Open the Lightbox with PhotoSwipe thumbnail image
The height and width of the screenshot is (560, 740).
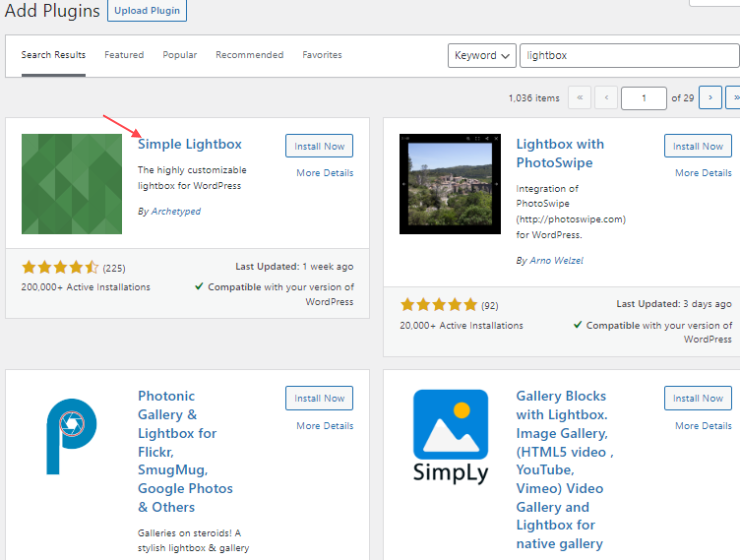pyautogui.click(x=450, y=184)
